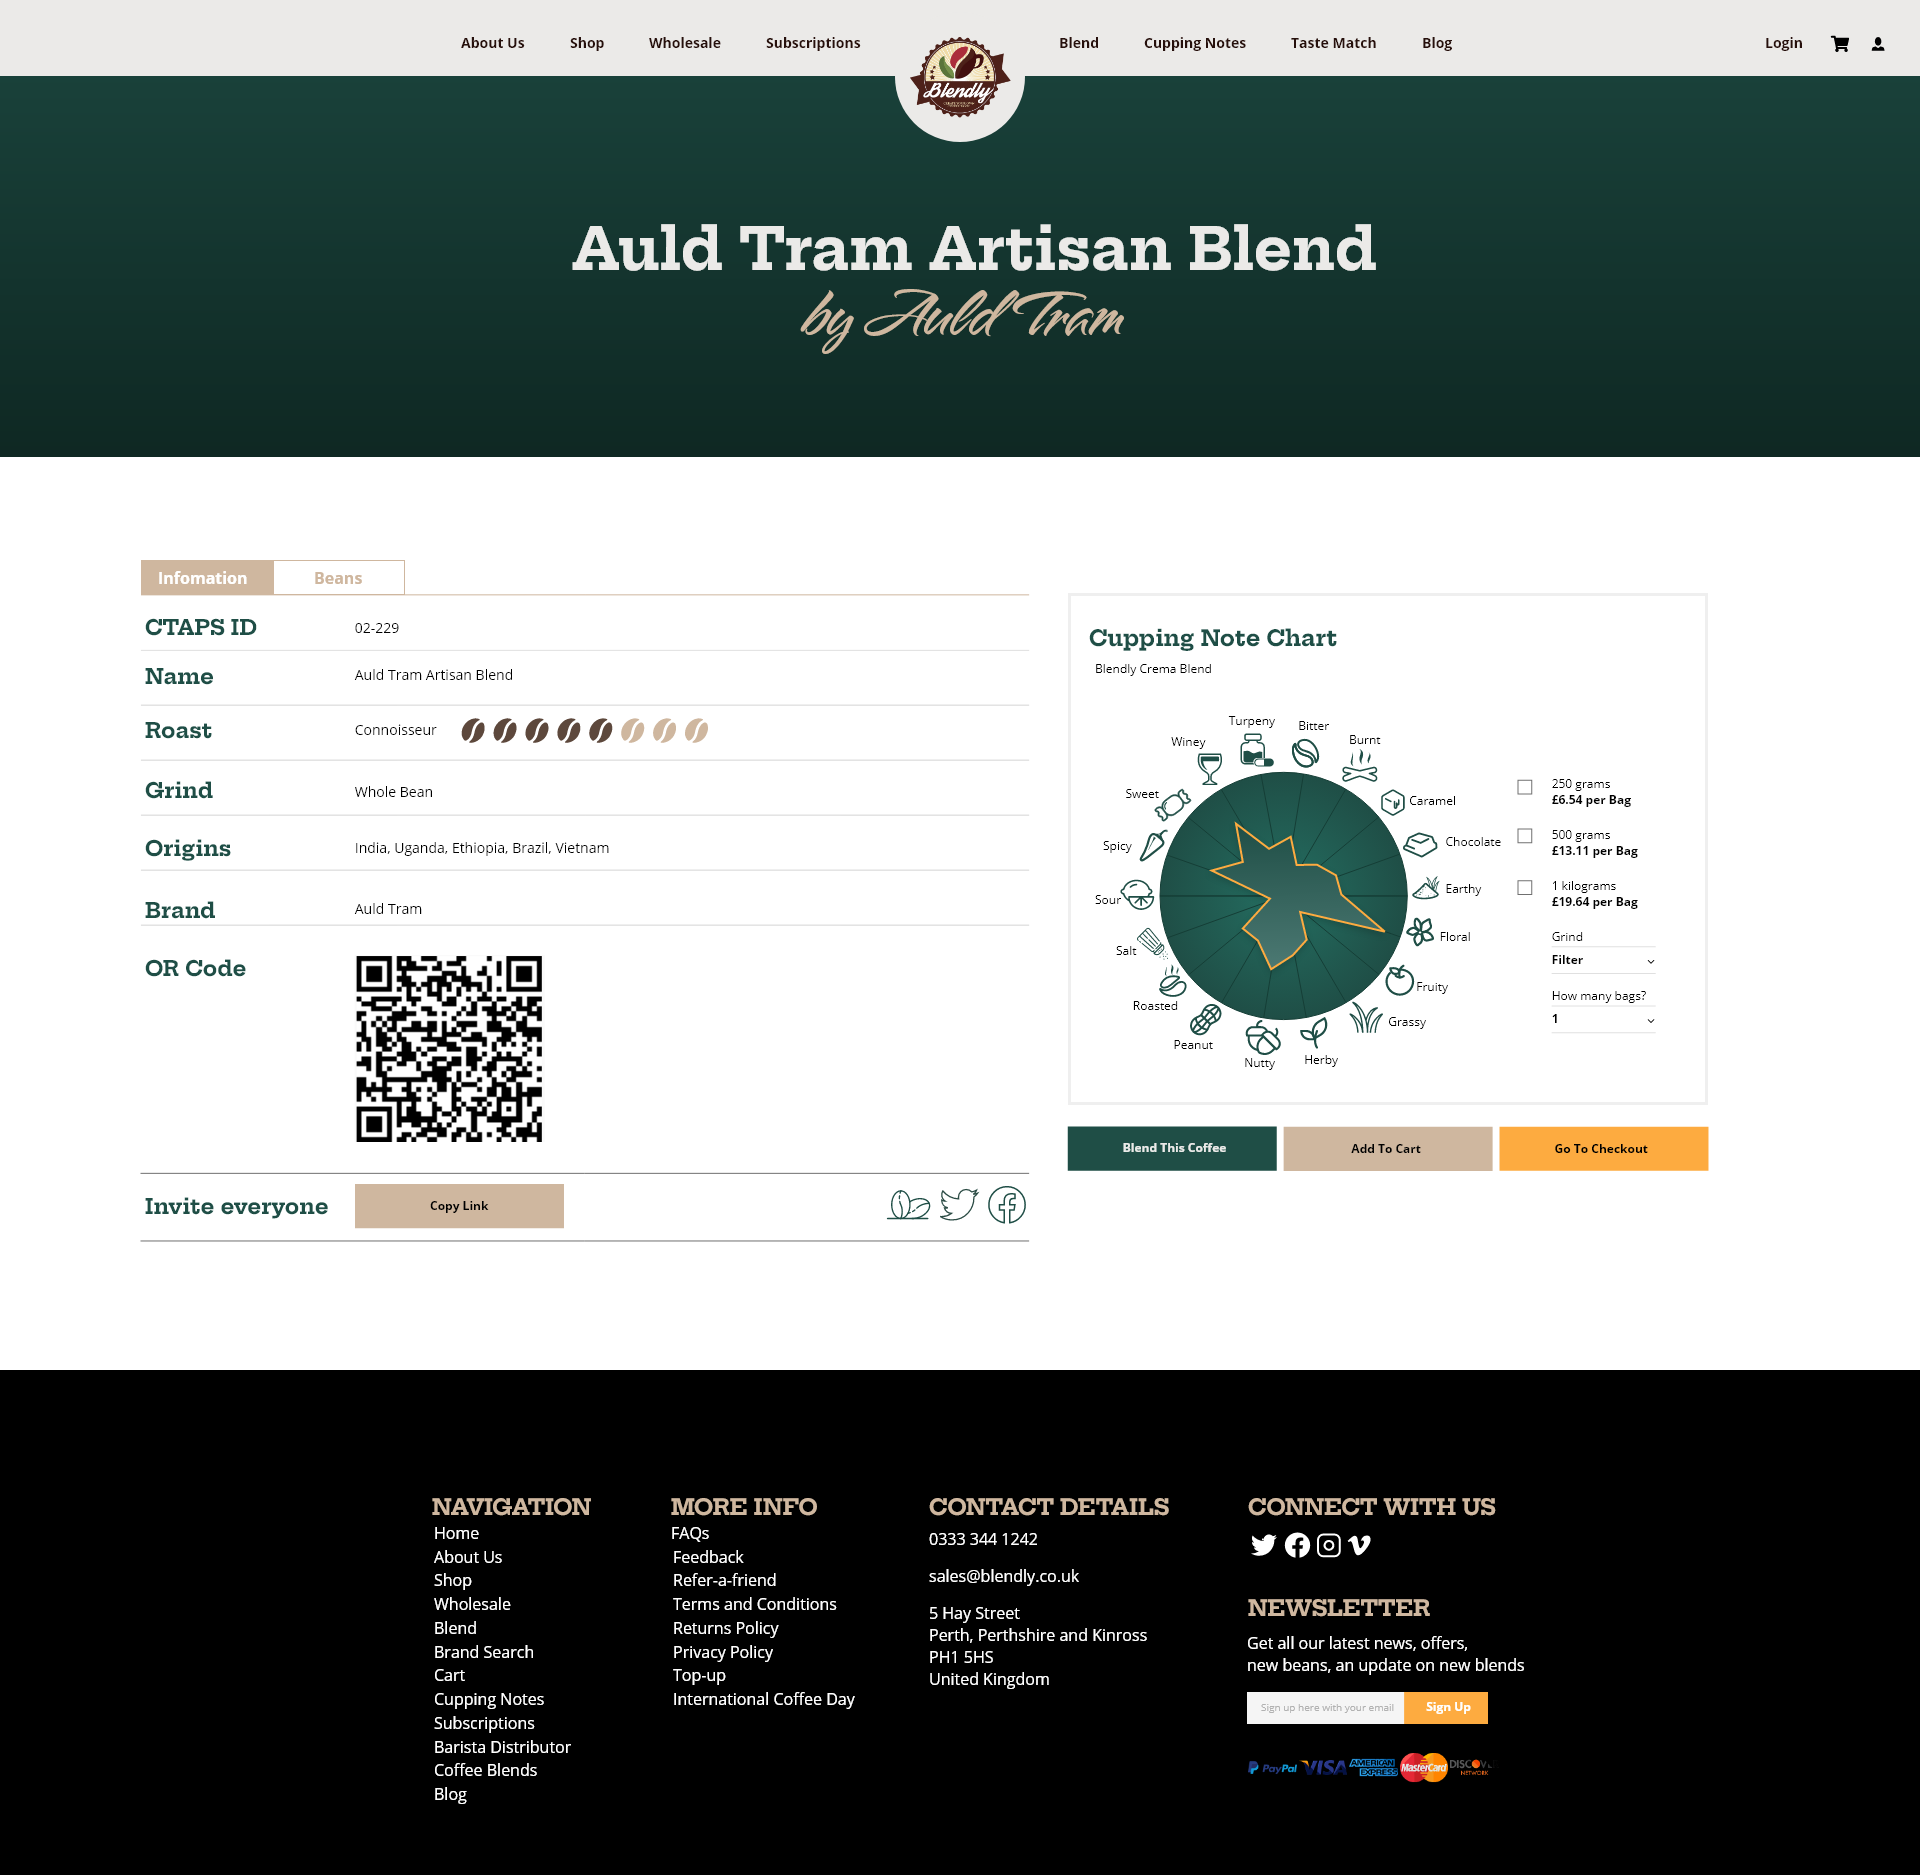Focus the newsletter email input field
The height and width of the screenshot is (1875, 1920).
coord(1325,1708)
